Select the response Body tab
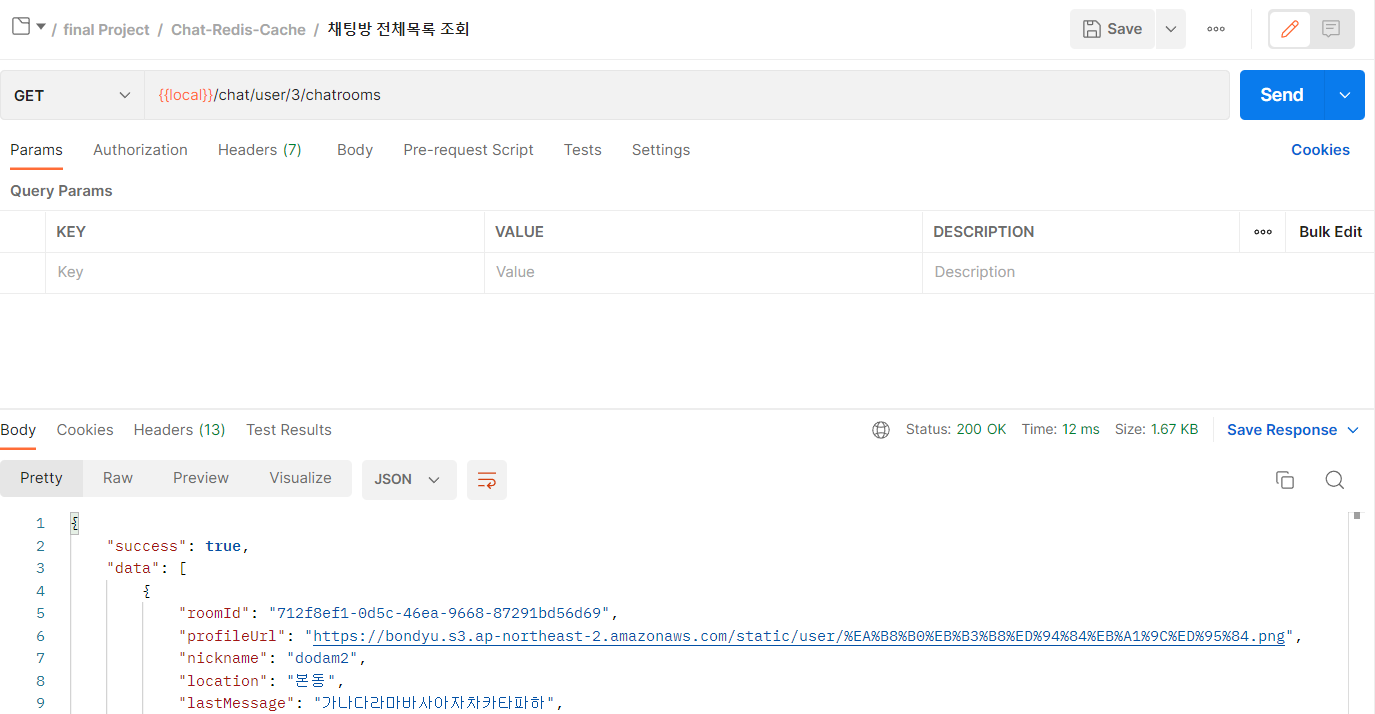Image resolution: width=1375 pixels, height=714 pixels. 18,430
